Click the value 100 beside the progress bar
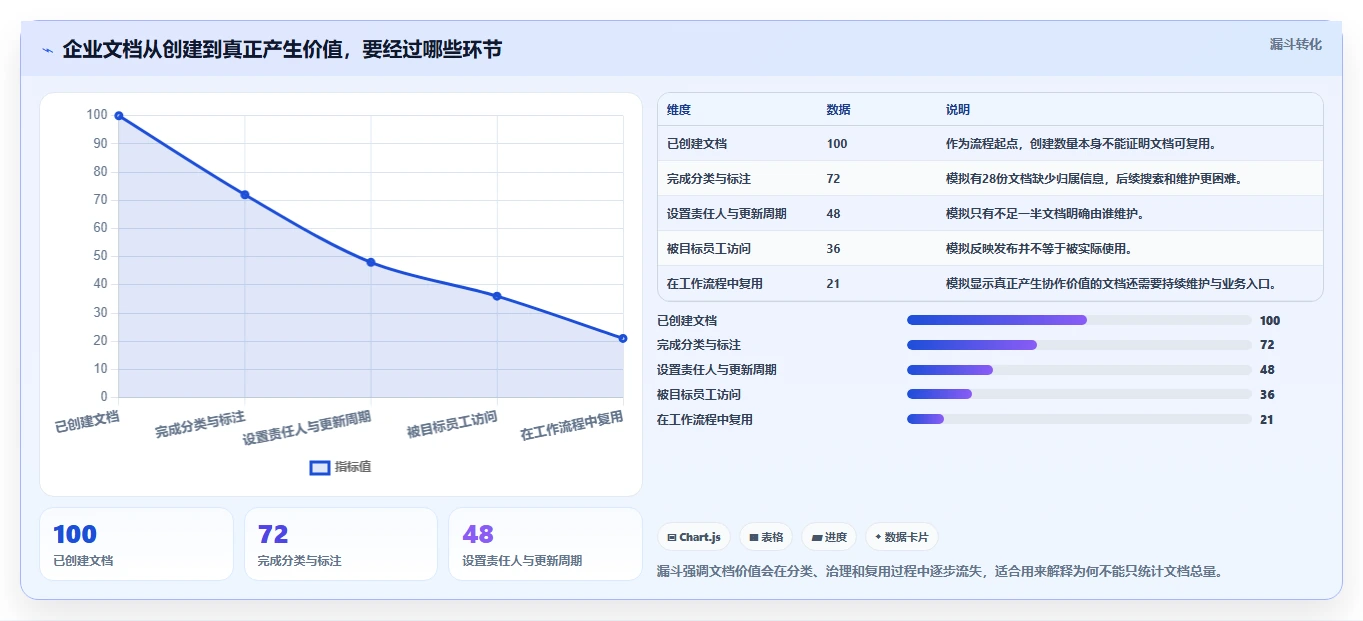The width and height of the screenshot is (1363, 621). pos(1270,321)
